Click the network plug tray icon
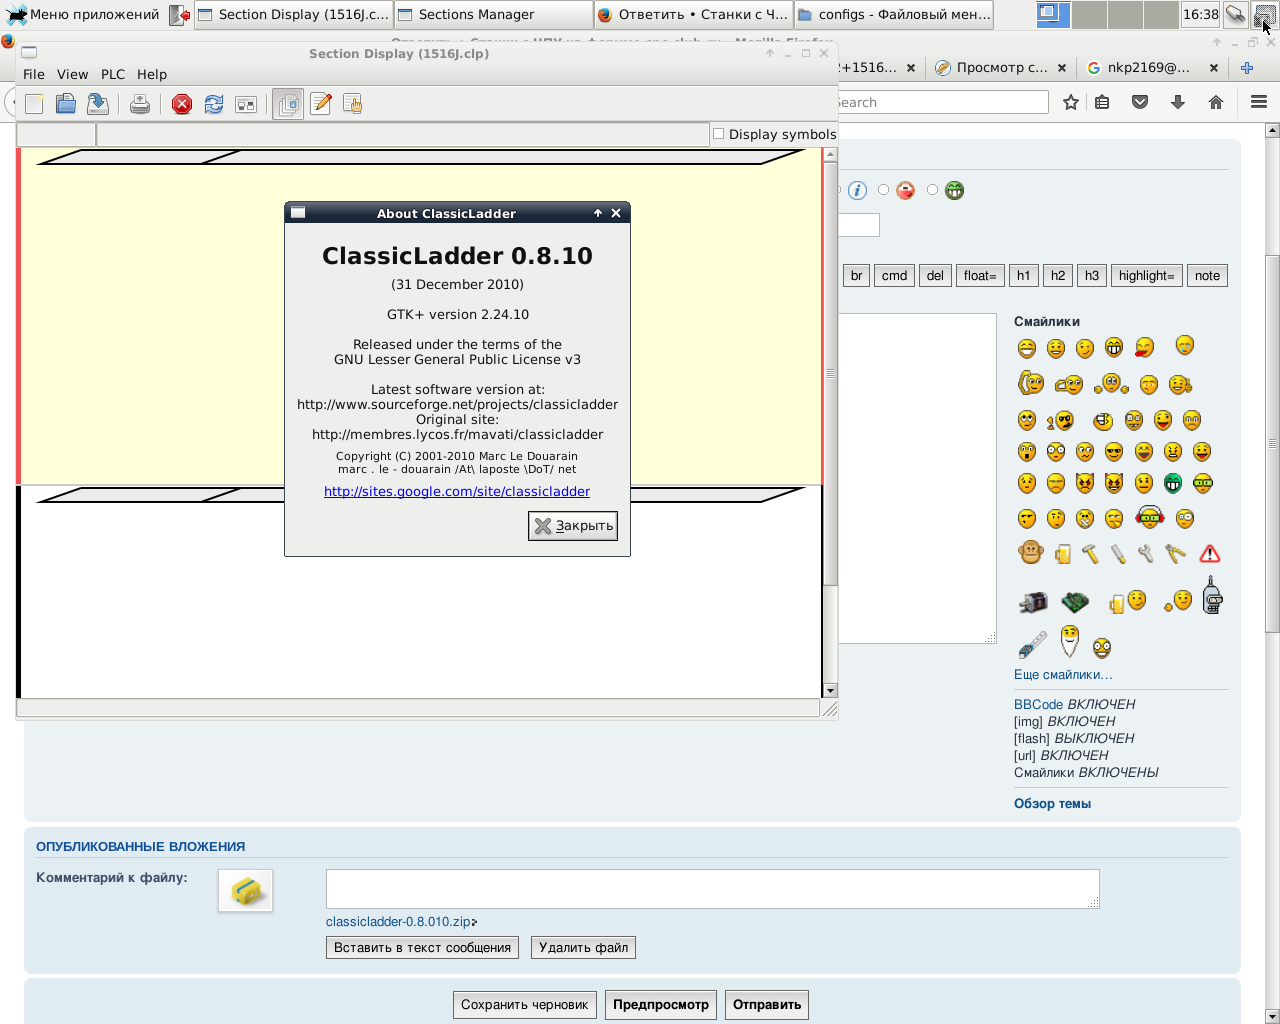The image size is (1280, 1024). coord(1236,15)
